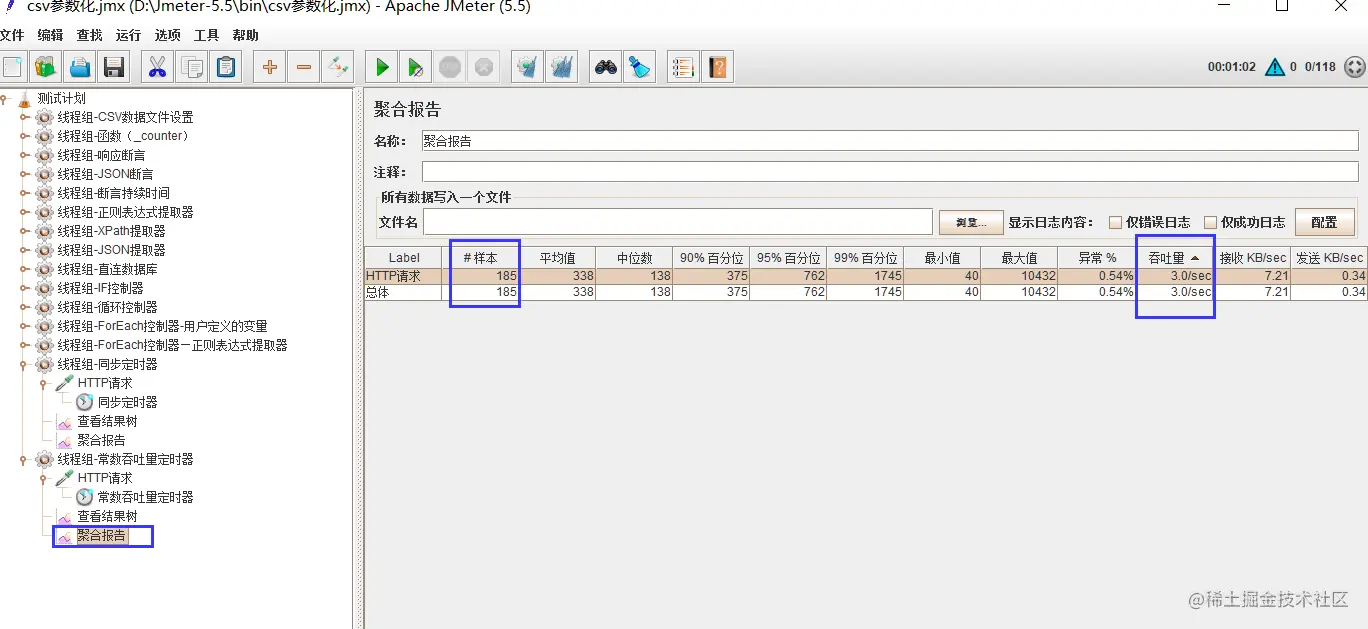1368x629 pixels.
Task: Clear all results with the double broom icon
Action: 561,67
